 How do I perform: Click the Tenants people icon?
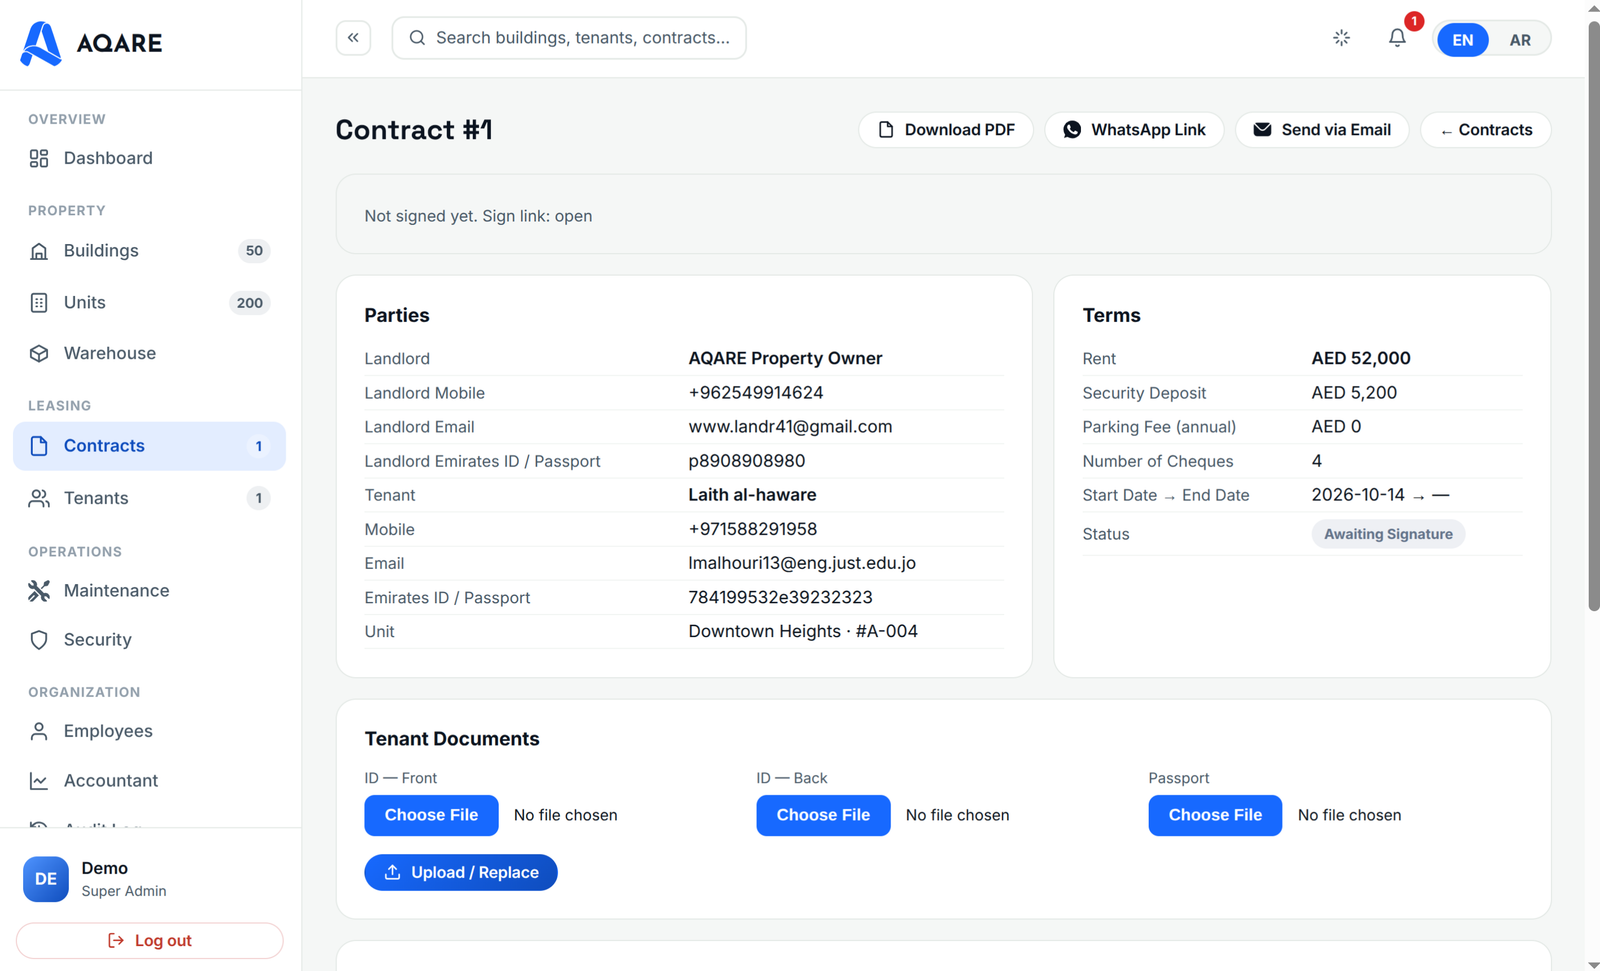coord(39,498)
